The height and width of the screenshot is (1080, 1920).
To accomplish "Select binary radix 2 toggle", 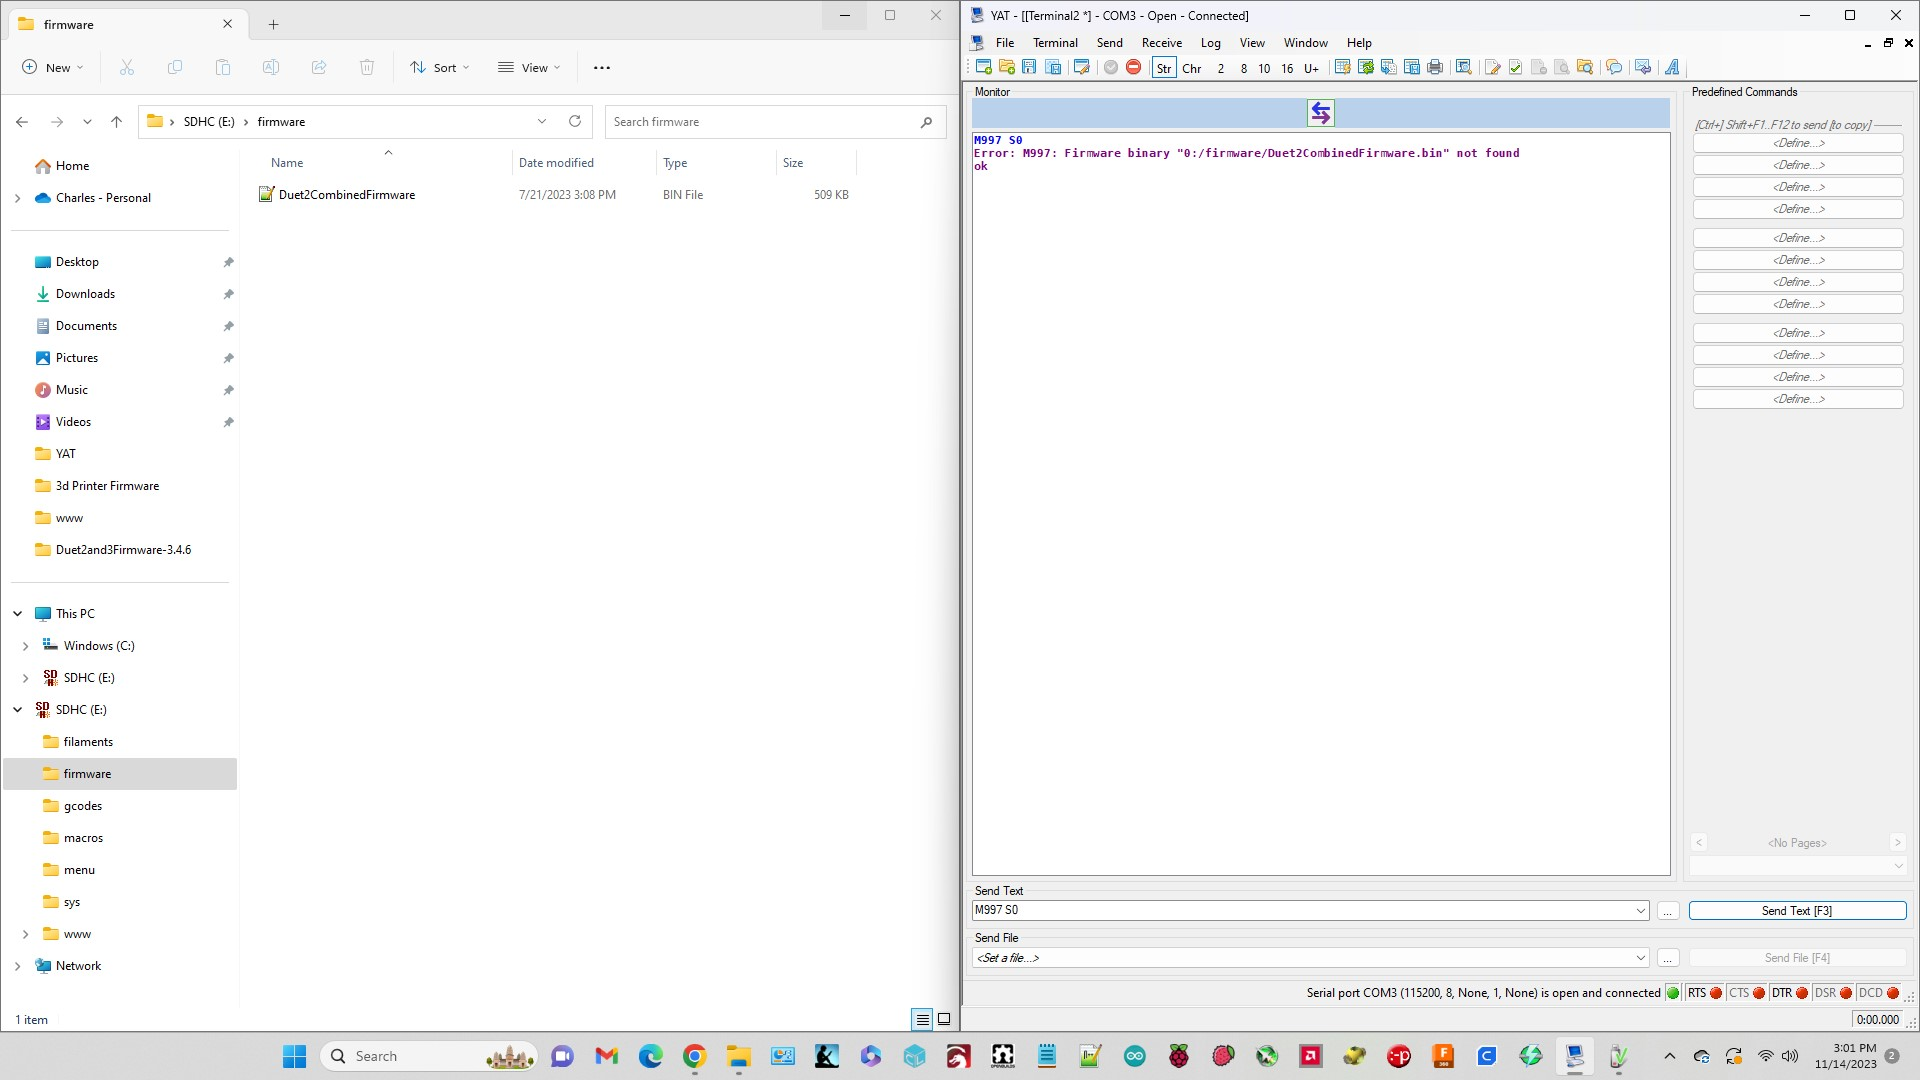I will tap(1220, 68).
